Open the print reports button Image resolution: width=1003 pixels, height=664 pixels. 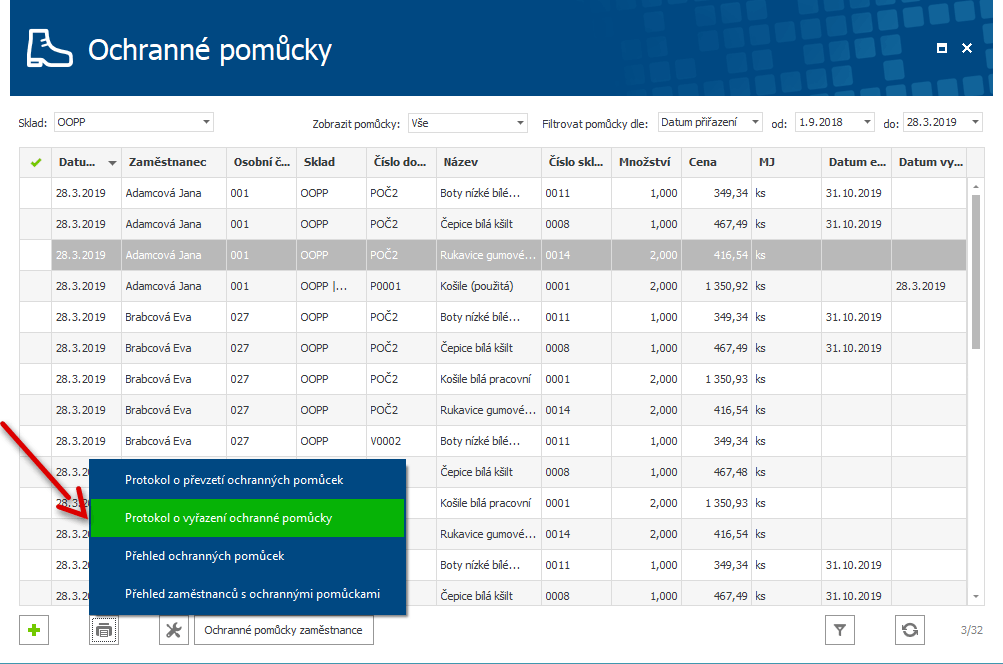point(104,630)
